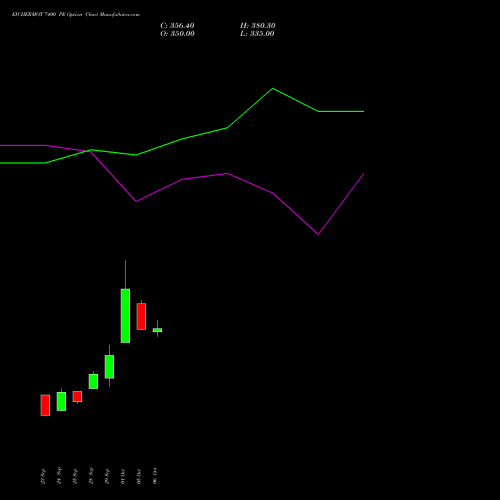The image size is (500, 500).
Task: Click the open value O: 350.00
Action: [177, 34]
